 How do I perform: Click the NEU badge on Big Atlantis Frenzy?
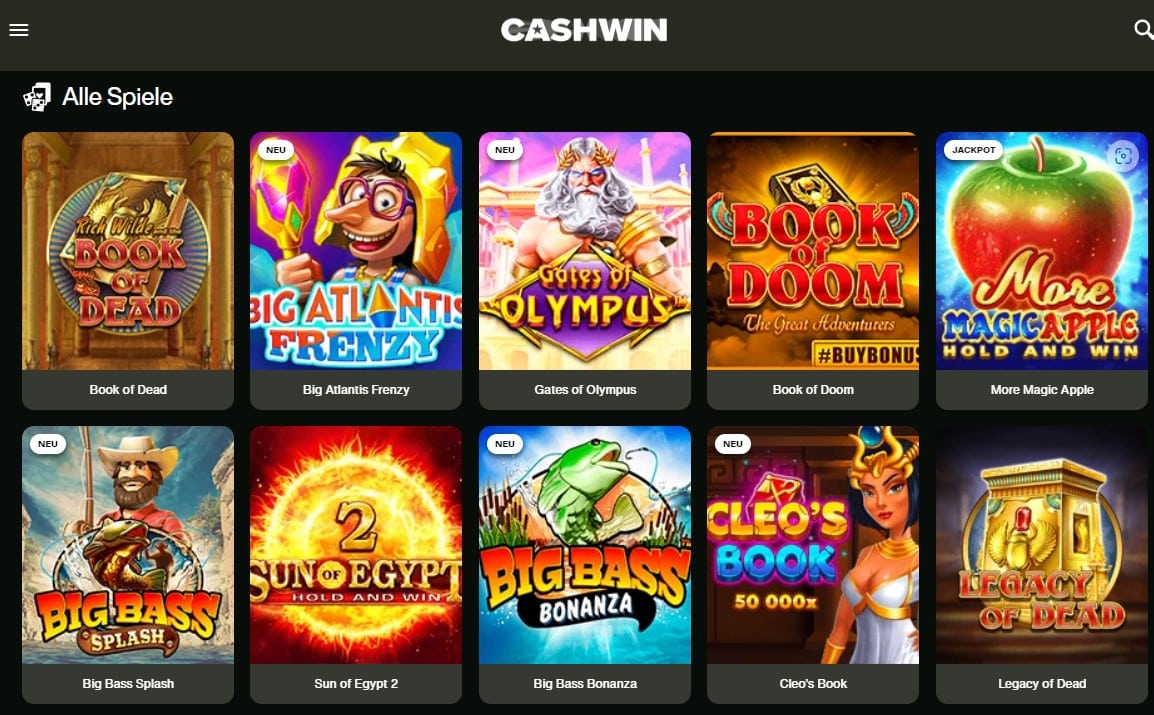[276, 150]
